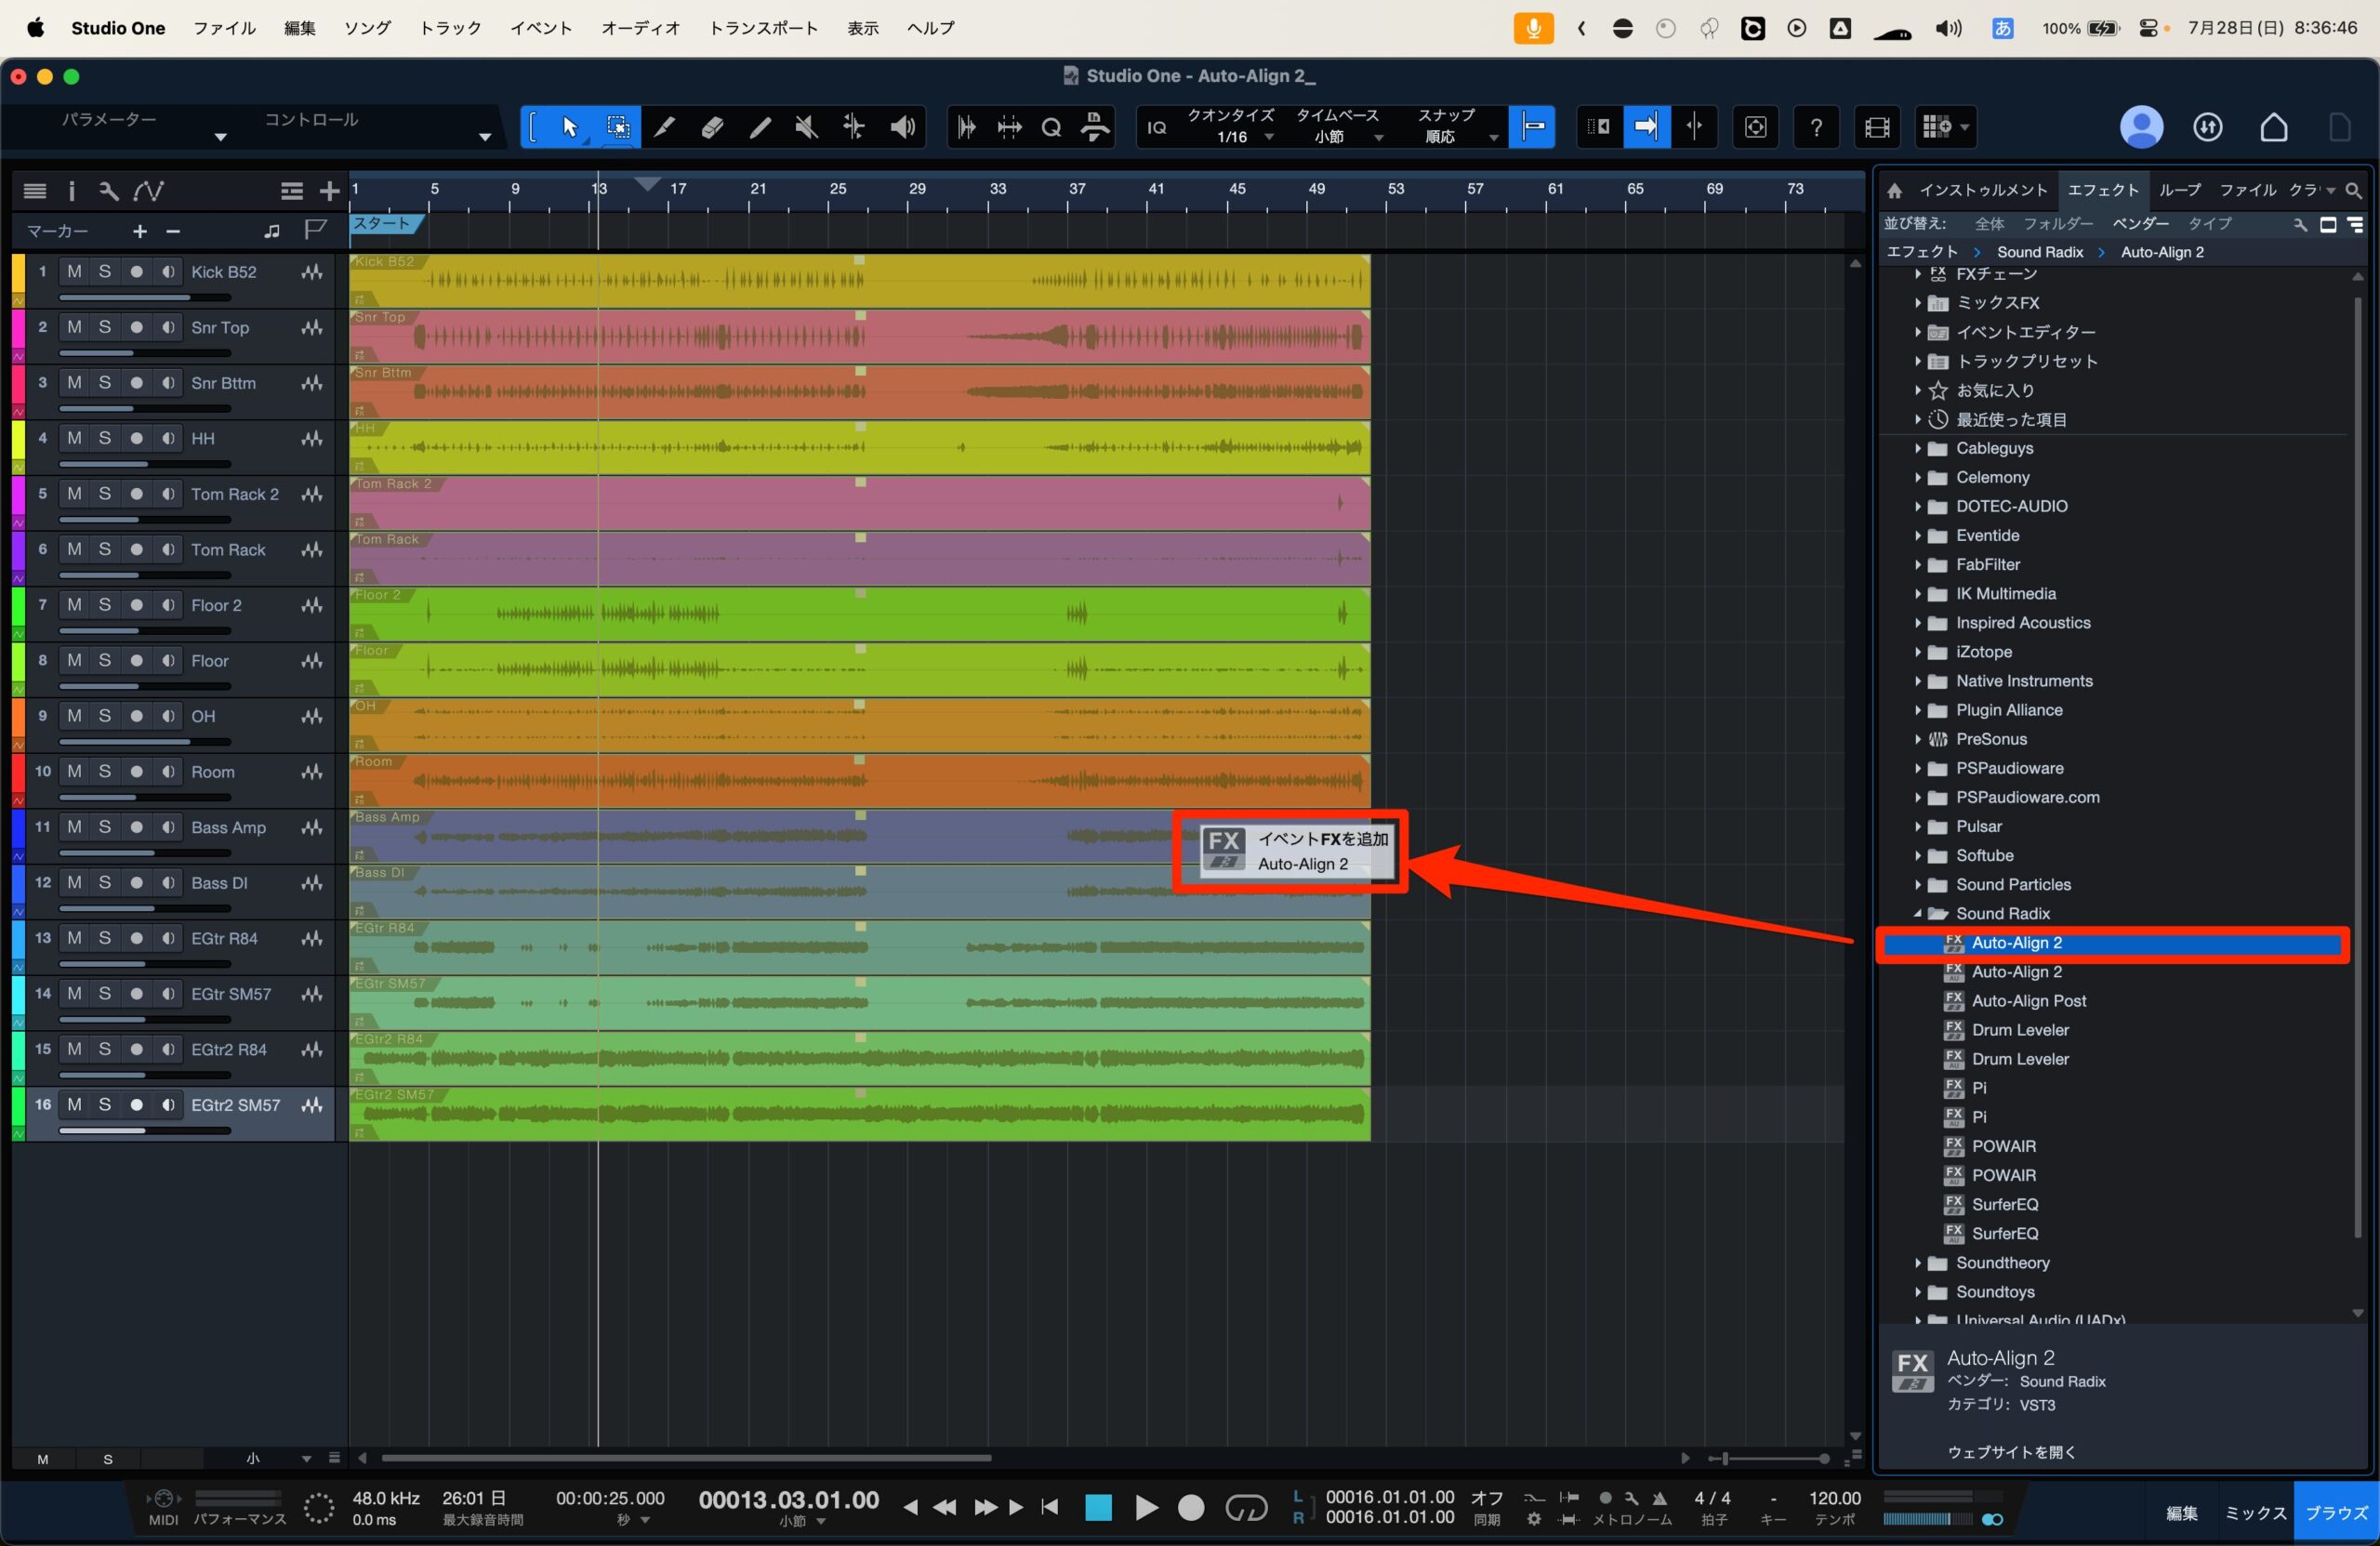Image resolution: width=2380 pixels, height=1546 pixels.
Task: Pick the Eraser tool
Action: pyautogui.click(x=712, y=127)
